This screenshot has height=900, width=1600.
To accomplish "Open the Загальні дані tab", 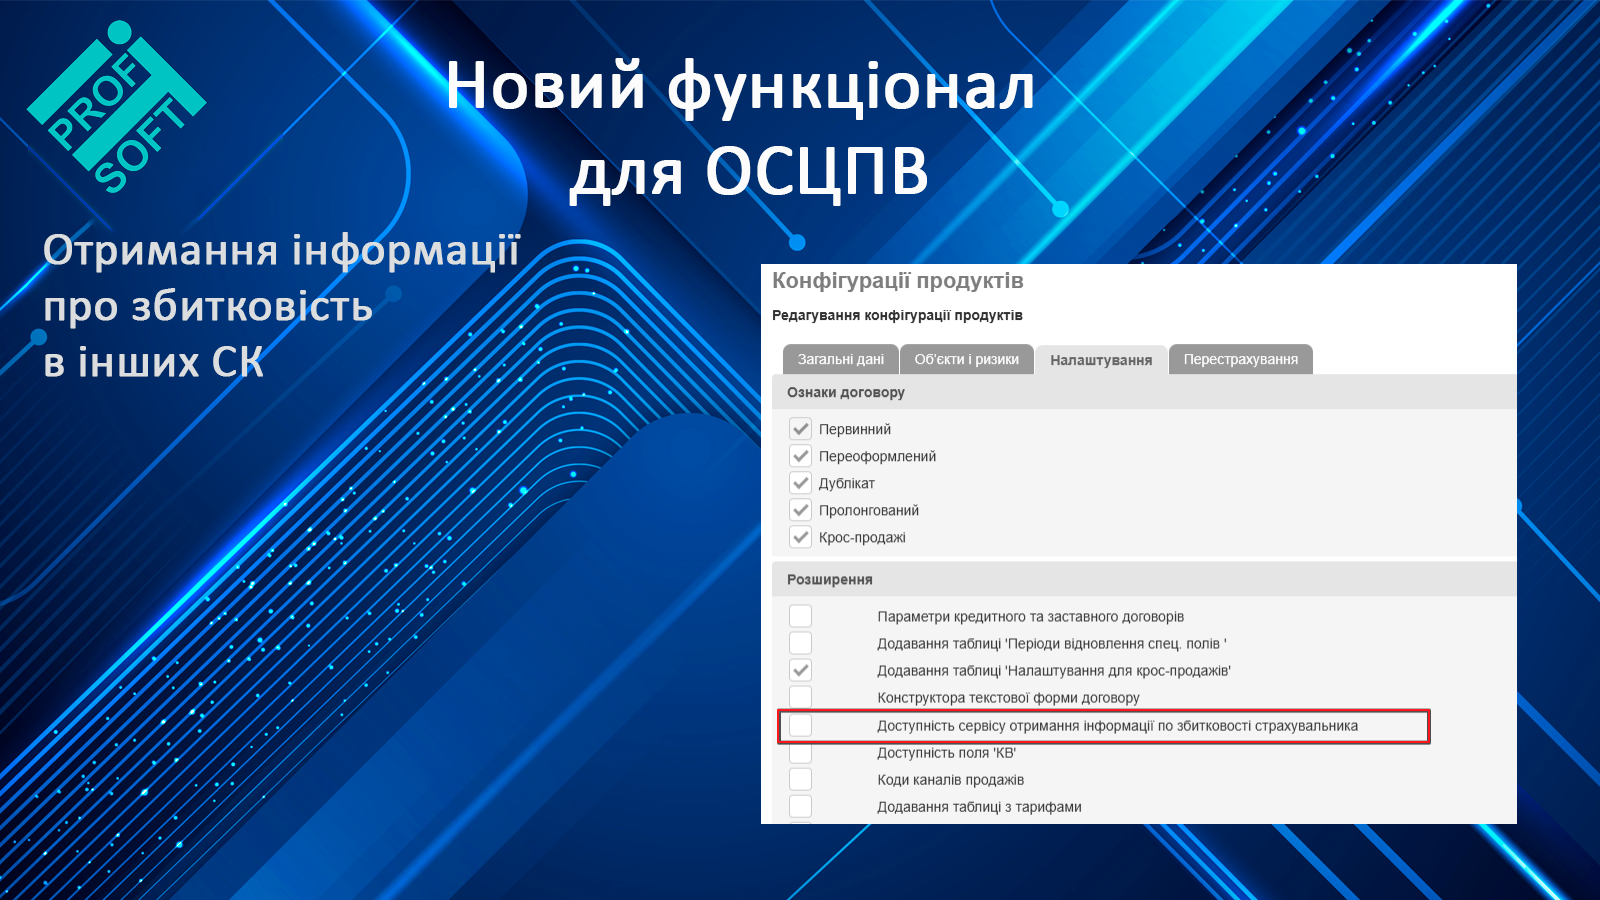I will click(x=840, y=359).
